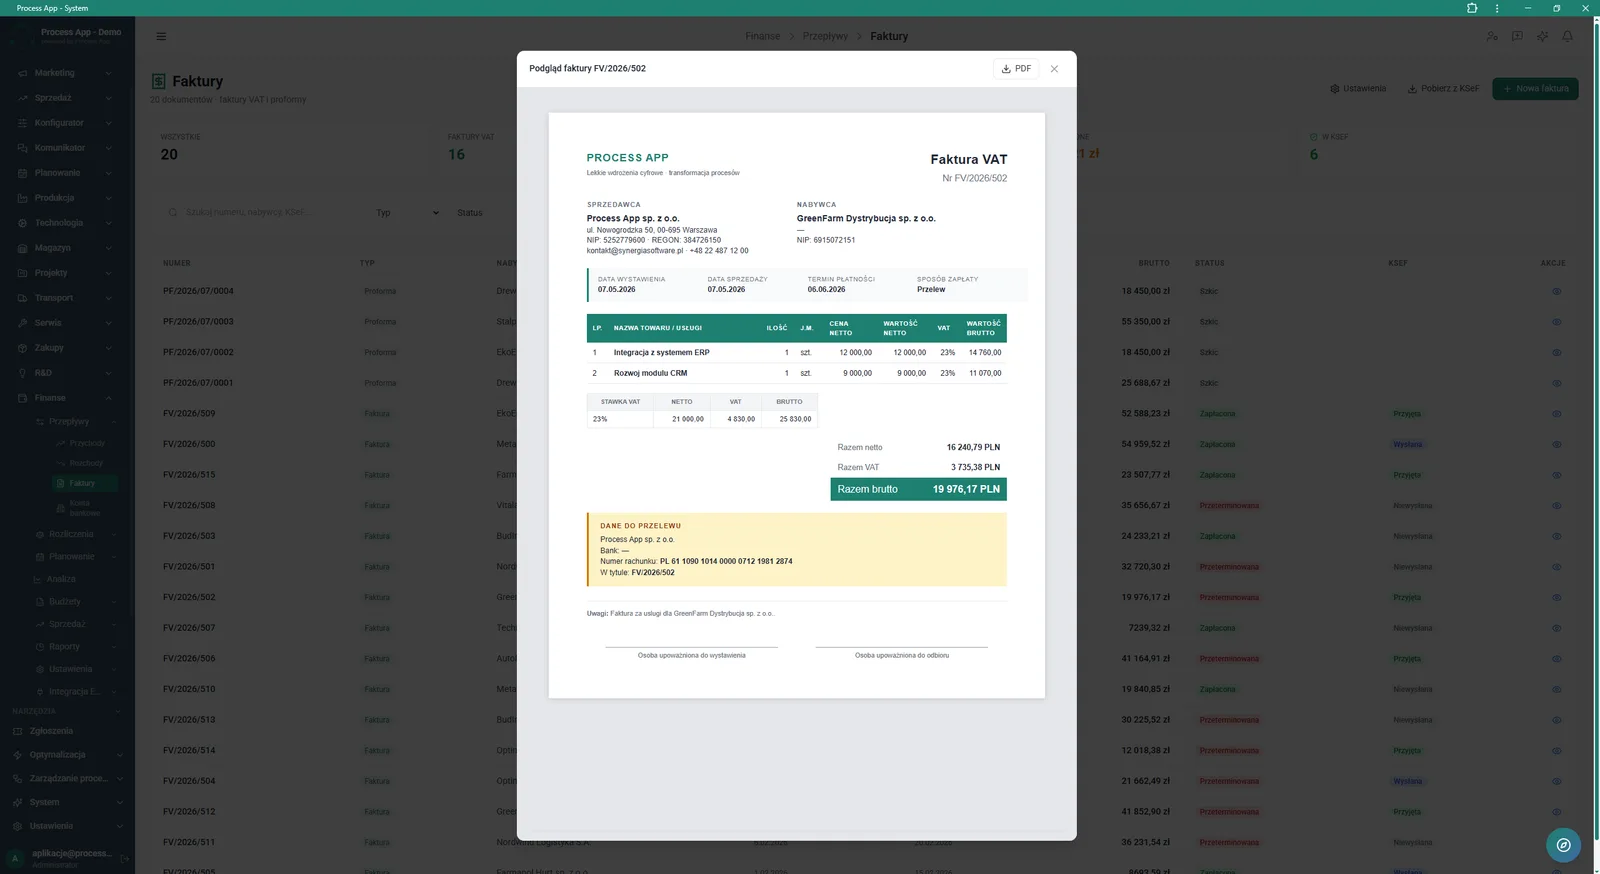Click the eye icon for PF/2026/07/0001

pyautogui.click(x=1556, y=383)
